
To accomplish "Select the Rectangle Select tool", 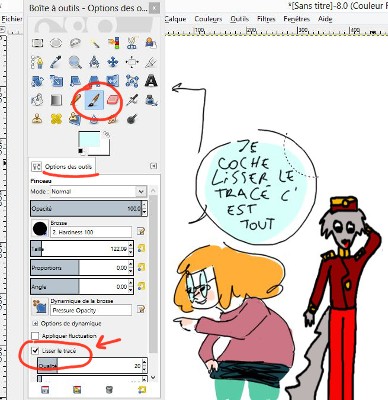I will point(37,43).
